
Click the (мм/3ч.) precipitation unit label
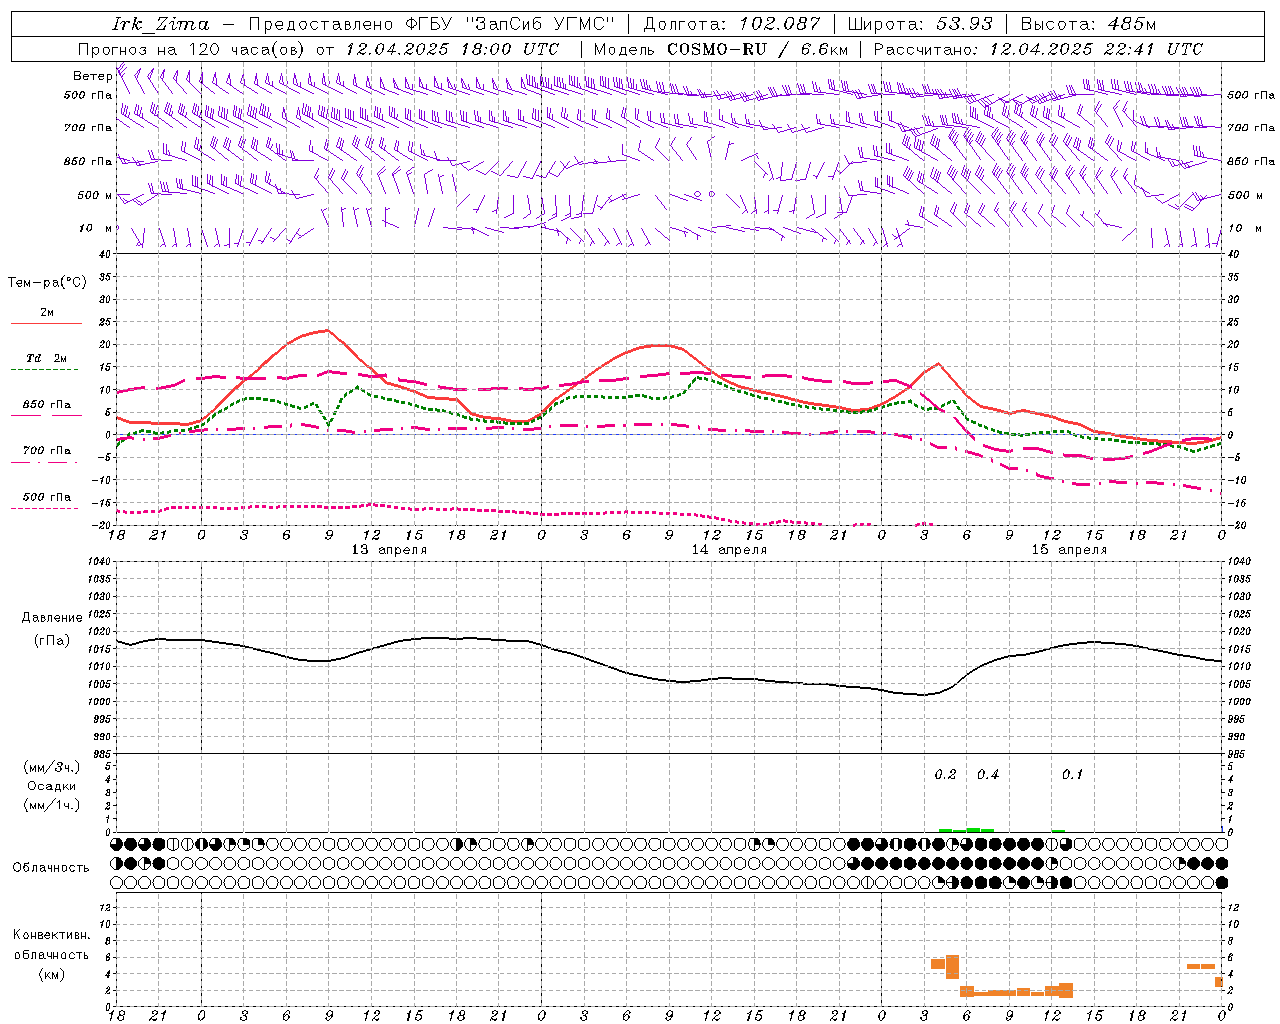pyautogui.click(x=52, y=767)
